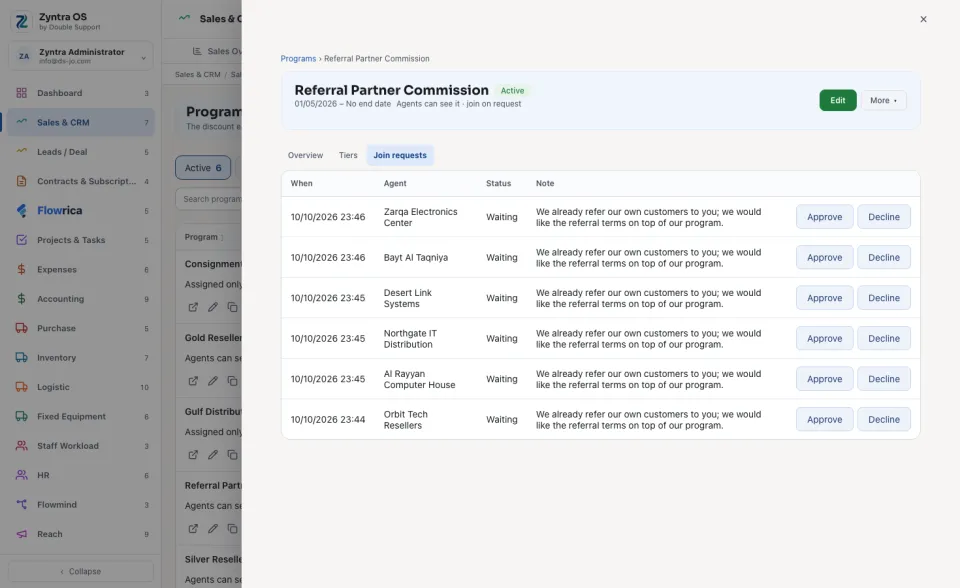
Task: Open Purchase truck icon
Action: (x=21, y=328)
